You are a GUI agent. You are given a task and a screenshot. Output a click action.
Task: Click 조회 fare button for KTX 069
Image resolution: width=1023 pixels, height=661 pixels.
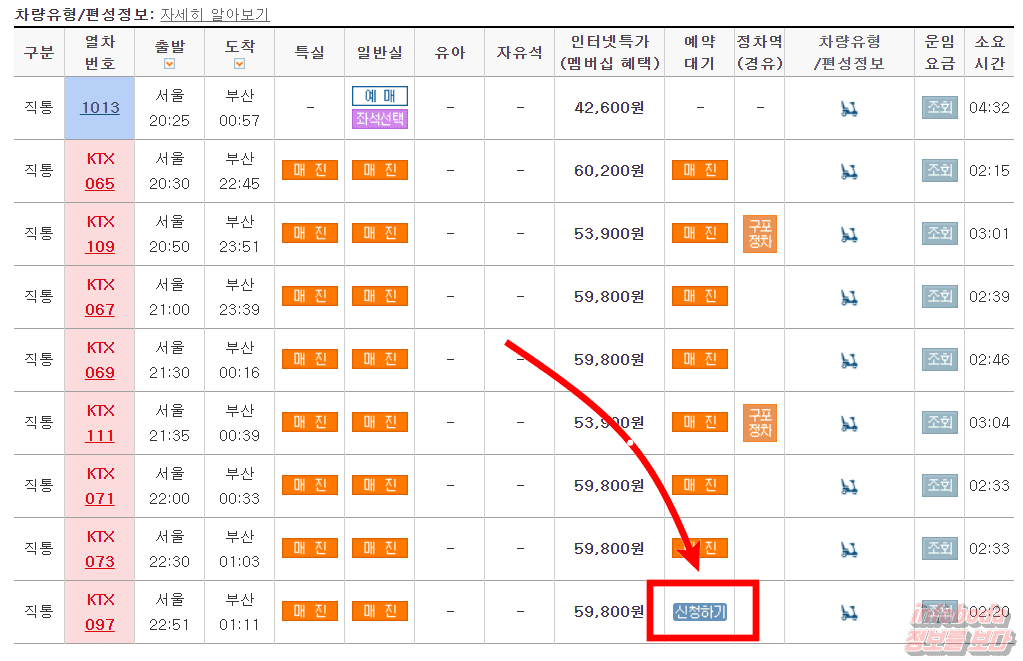[939, 359]
